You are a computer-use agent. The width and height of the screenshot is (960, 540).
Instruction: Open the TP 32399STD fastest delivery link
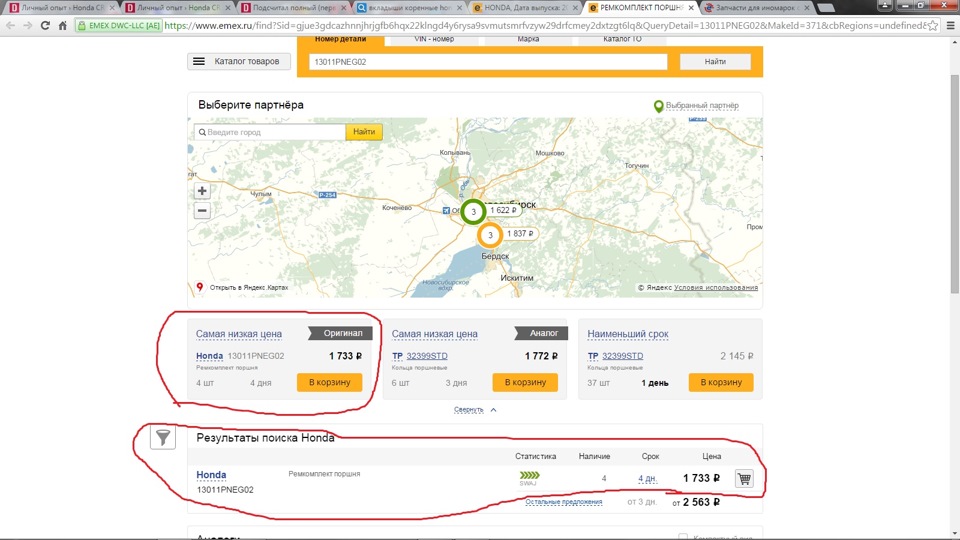tap(622, 356)
